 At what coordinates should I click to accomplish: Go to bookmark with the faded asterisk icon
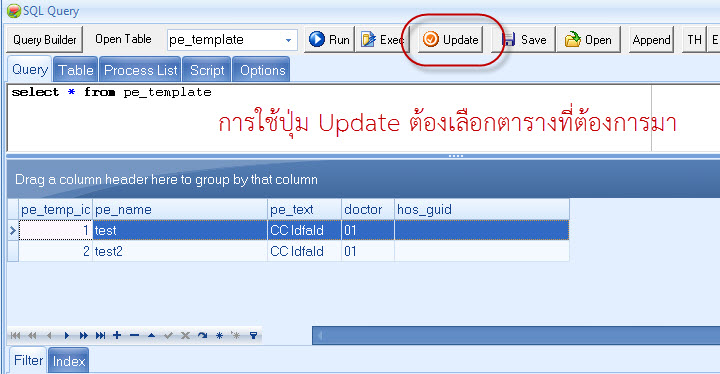click(x=236, y=335)
